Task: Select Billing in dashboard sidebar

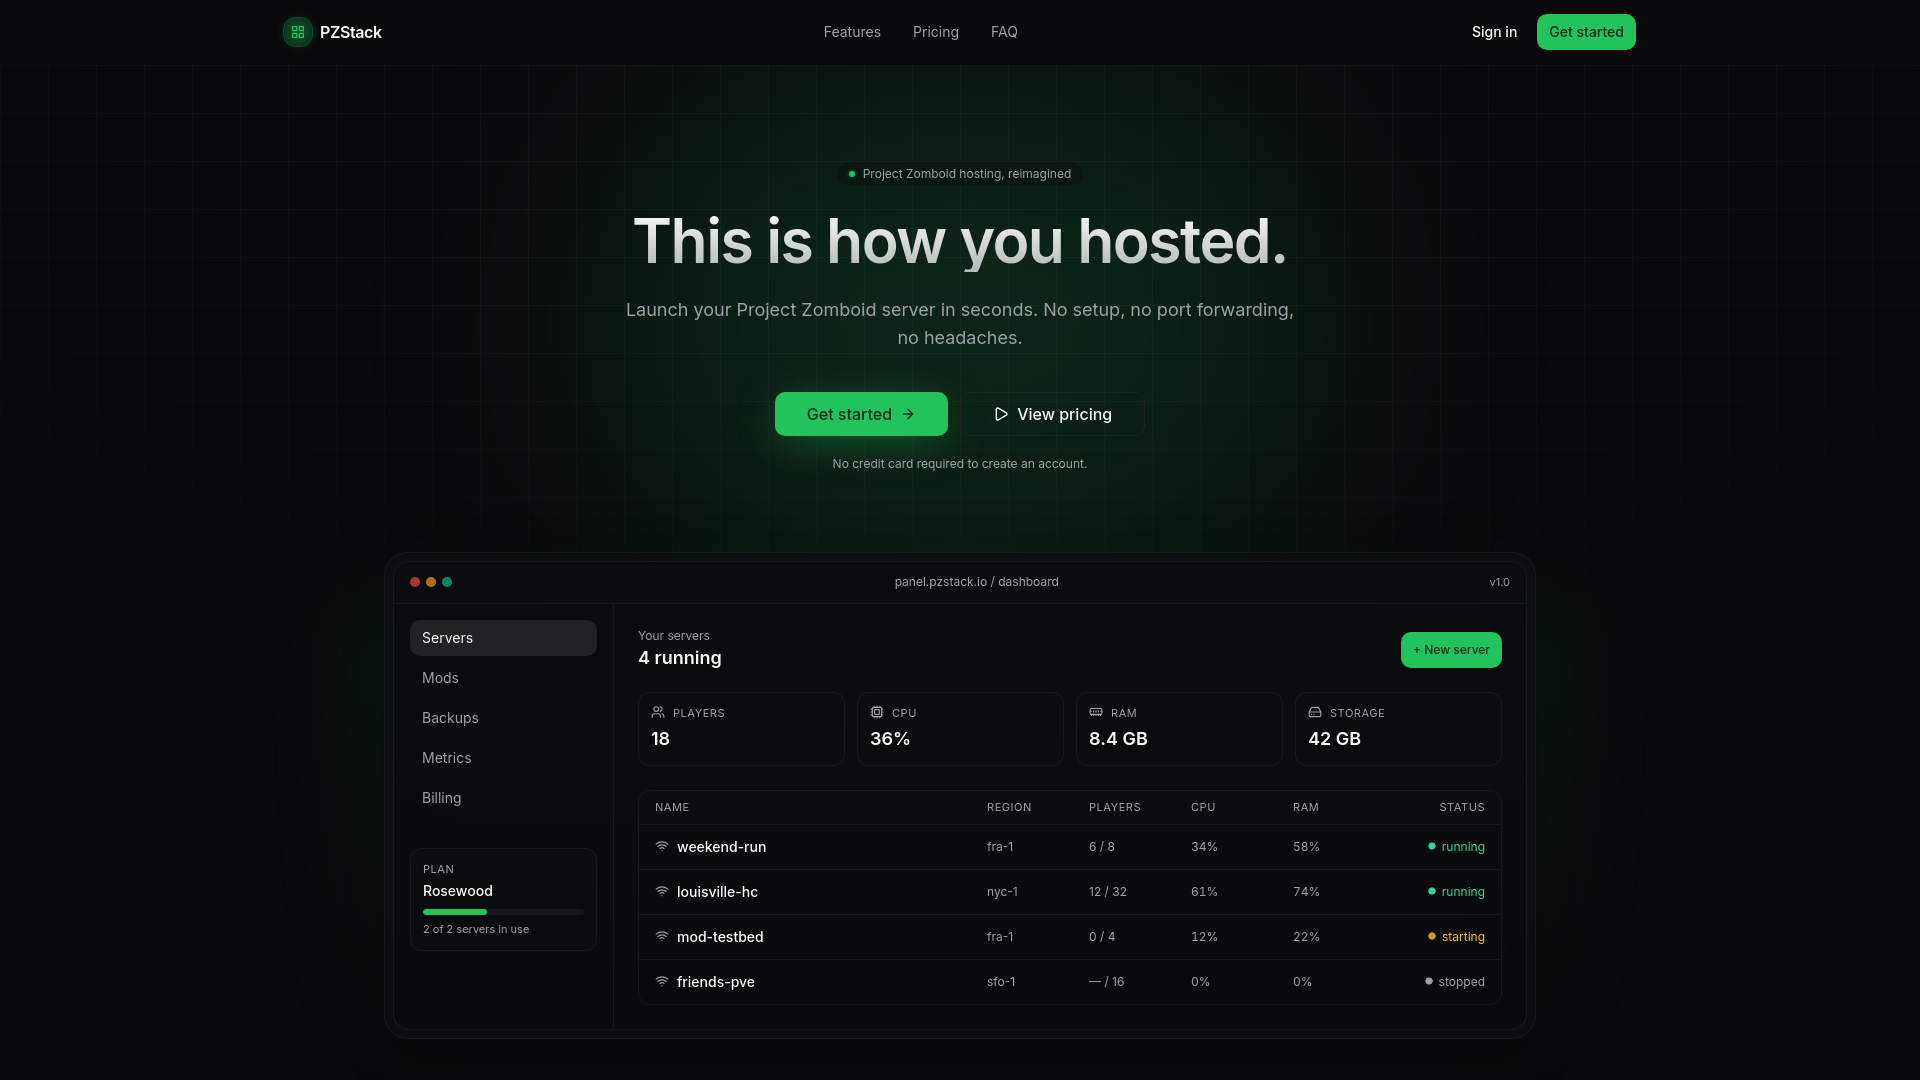Action: point(503,798)
